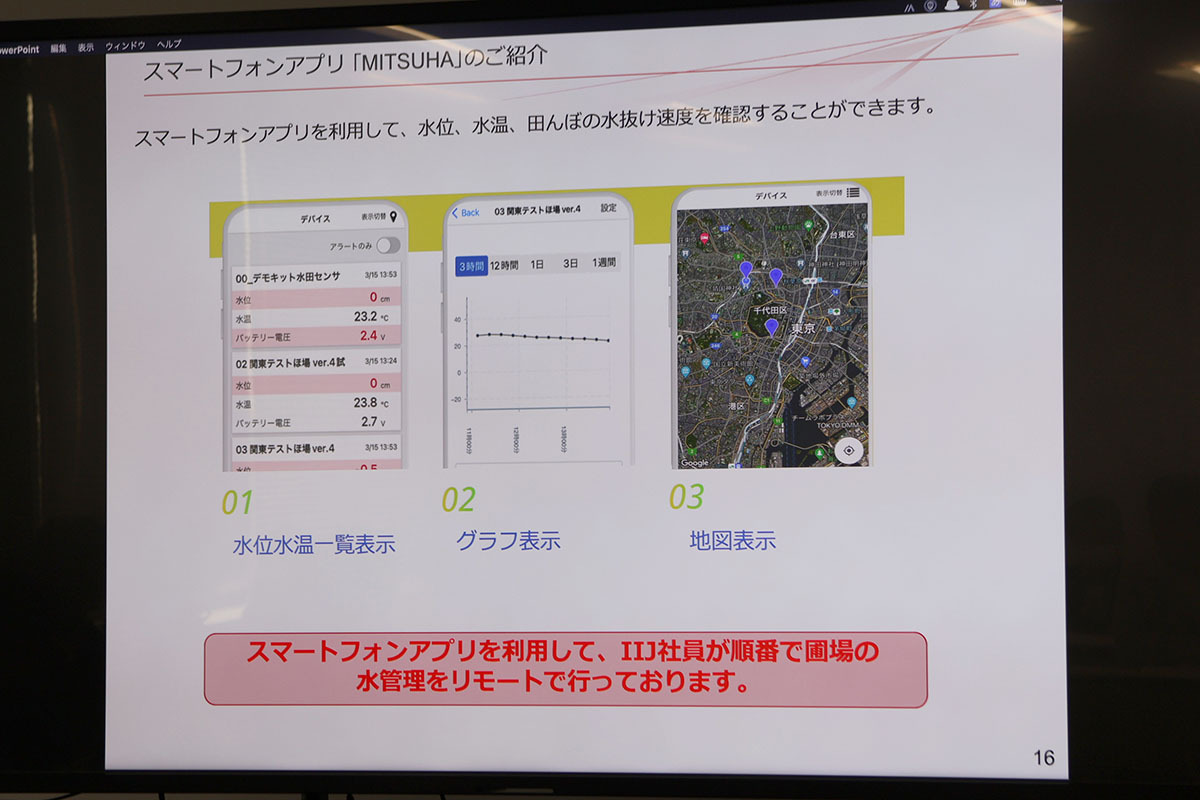Click the 東京 label on the map
The width and height of the screenshot is (1200, 800).
[x=803, y=328]
